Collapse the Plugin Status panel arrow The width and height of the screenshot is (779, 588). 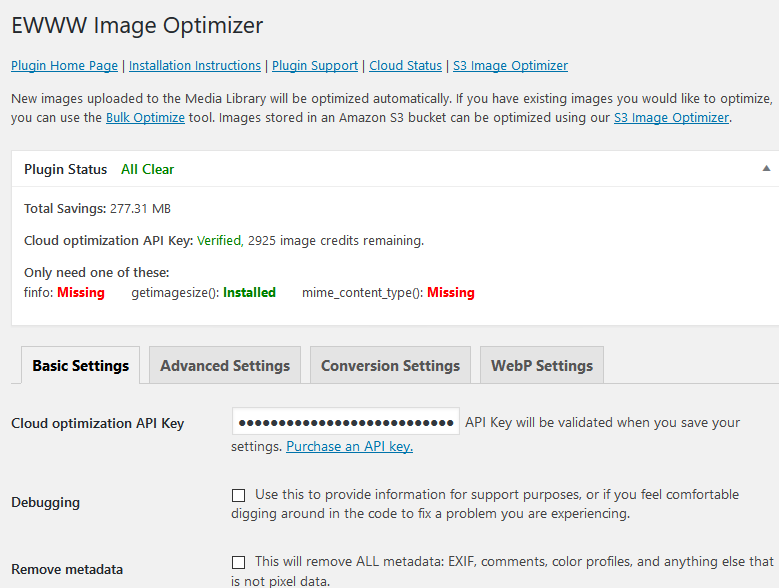(x=766, y=168)
